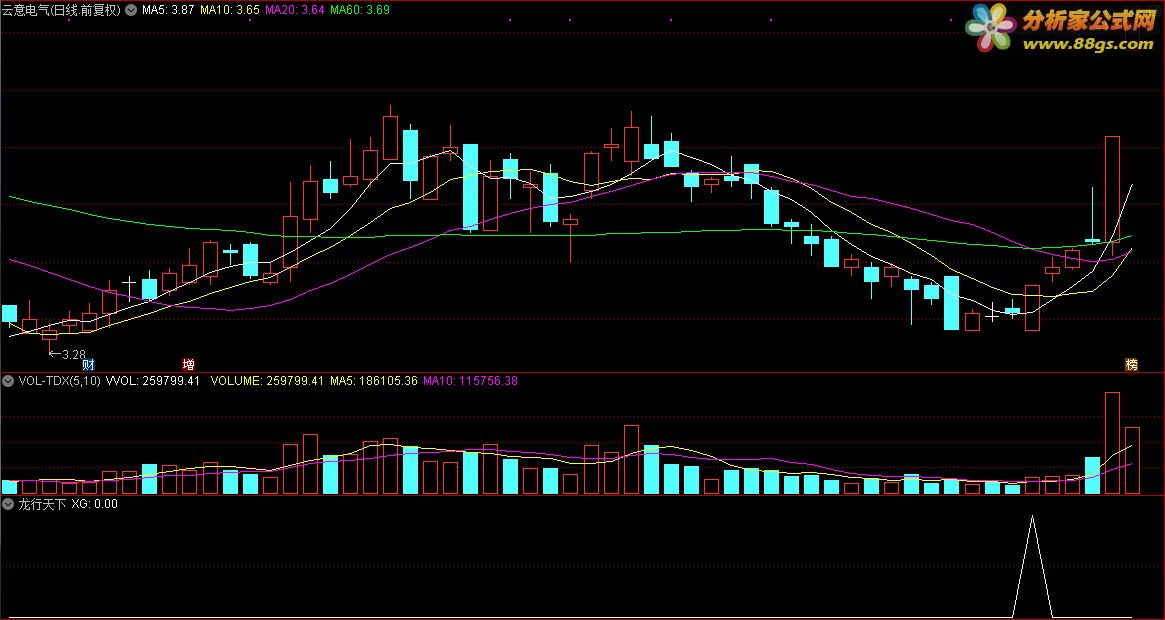
Task: Select the tallest red volume bar
Action: tap(1112, 443)
